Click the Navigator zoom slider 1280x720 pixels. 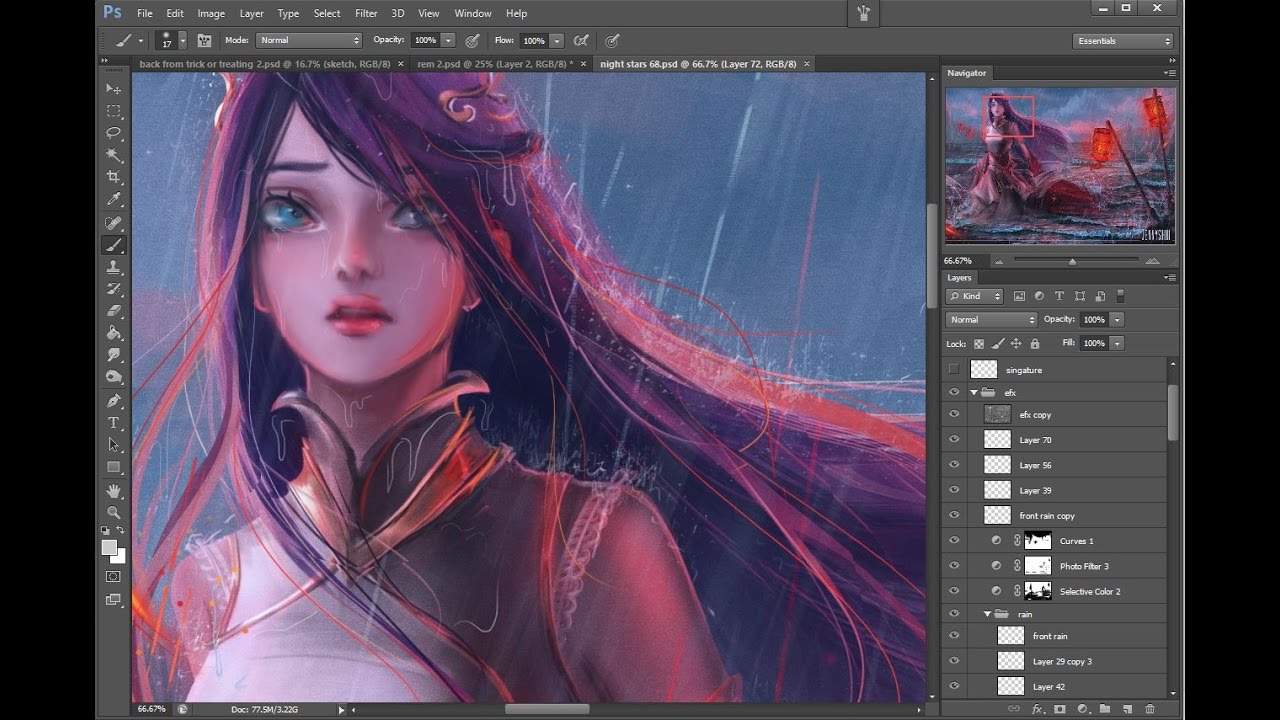pyautogui.click(x=1072, y=261)
